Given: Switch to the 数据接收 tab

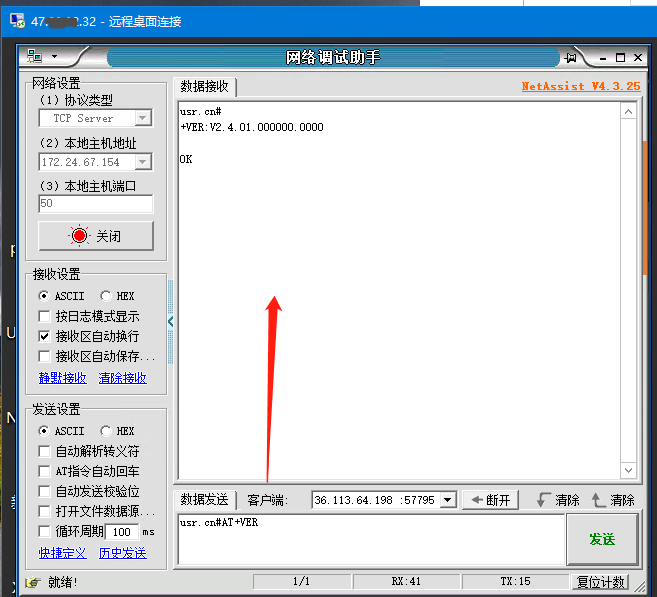Looking at the screenshot, I should coord(204,87).
